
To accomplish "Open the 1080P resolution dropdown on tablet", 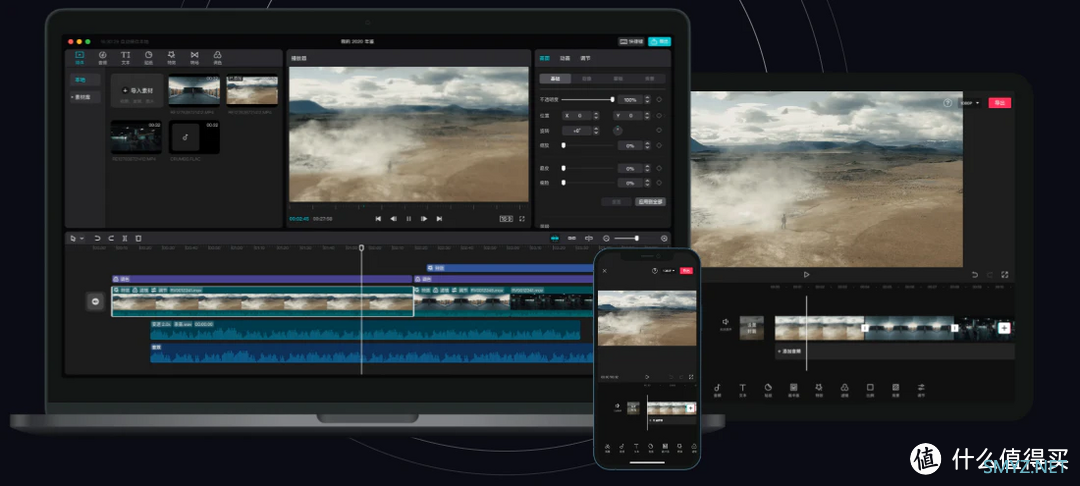I will [x=970, y=103].
